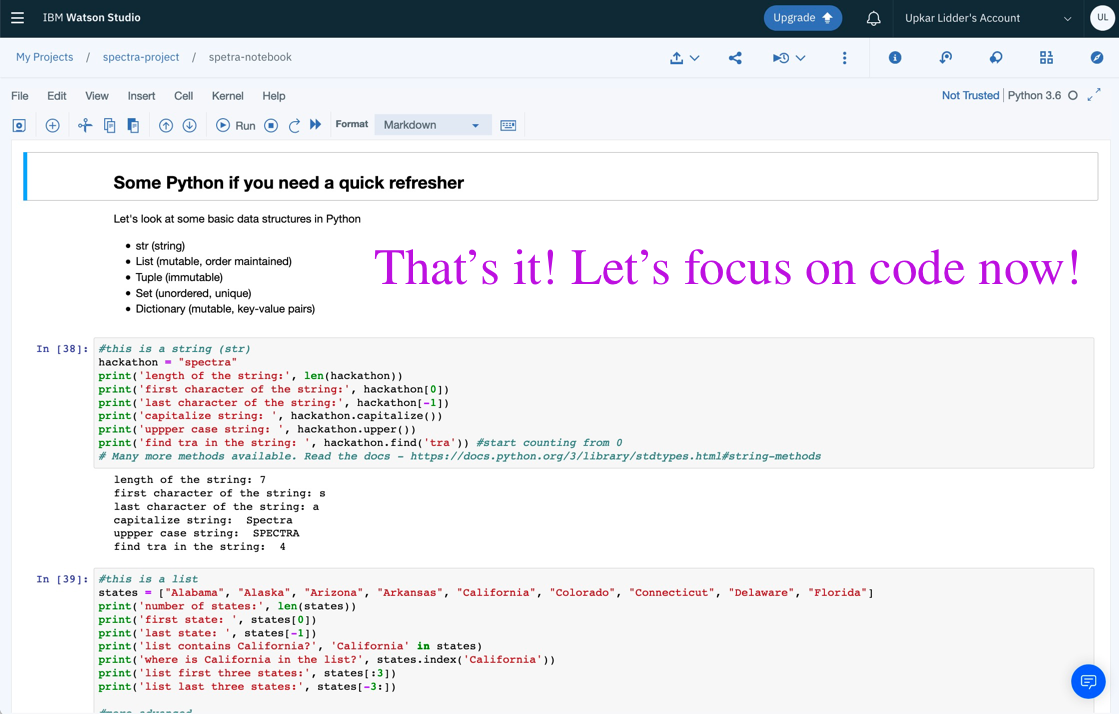
Task: Save the notebook with save icon
Action: [x=19, y=126]
